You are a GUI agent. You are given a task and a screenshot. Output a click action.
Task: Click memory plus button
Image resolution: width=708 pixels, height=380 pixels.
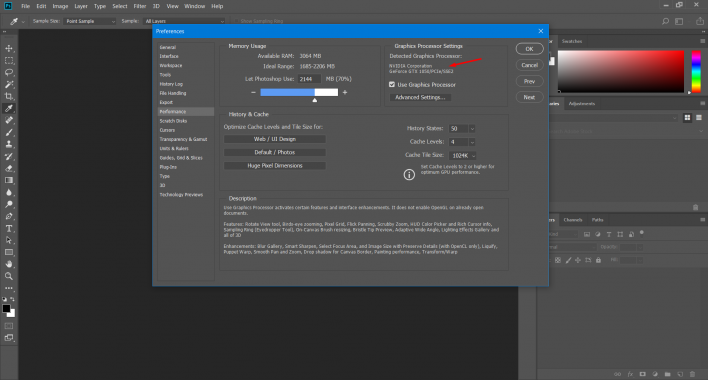click(345, 93)
